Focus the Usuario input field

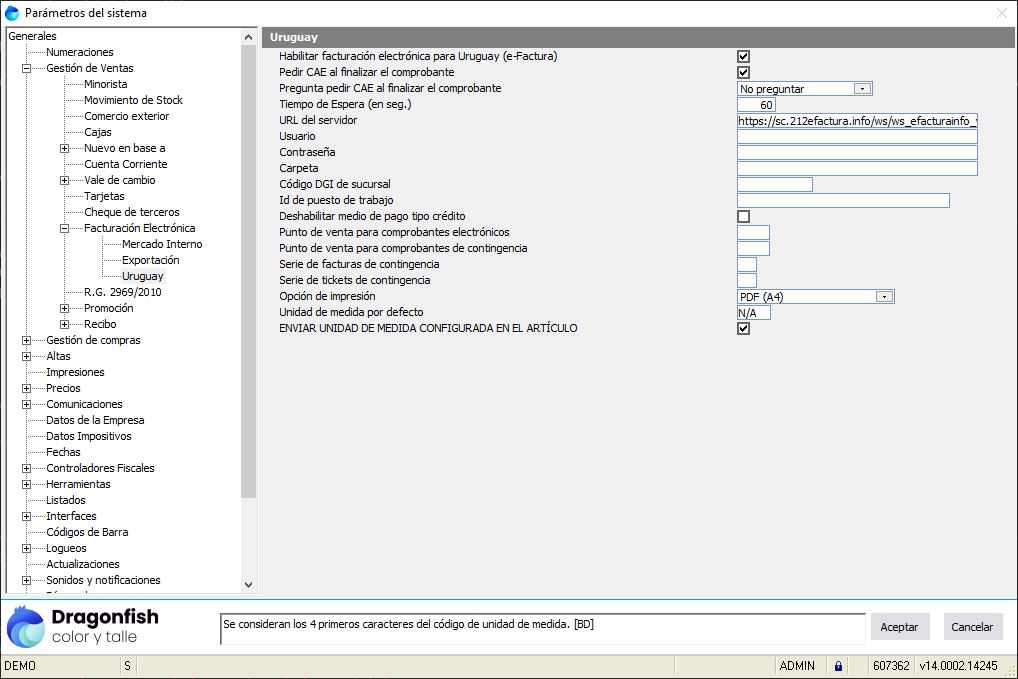pyautogui.click(x=857, y=136)
